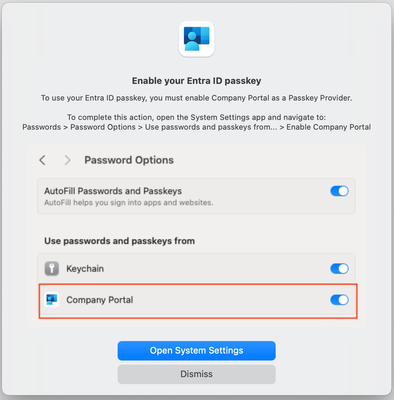The width and height of the screenshot is (394, 400).
Task: Go back with the left chevron
Action: (42, 160)
